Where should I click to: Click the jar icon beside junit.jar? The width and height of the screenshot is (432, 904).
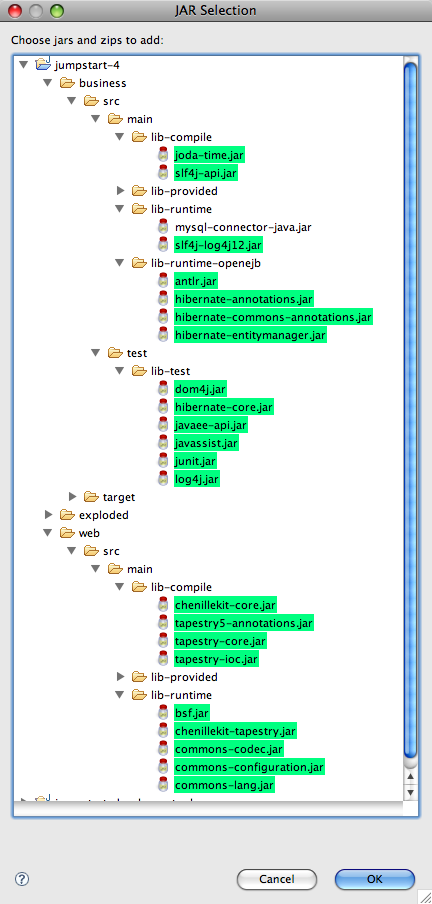pyautogui.click(x=163, y=461)
